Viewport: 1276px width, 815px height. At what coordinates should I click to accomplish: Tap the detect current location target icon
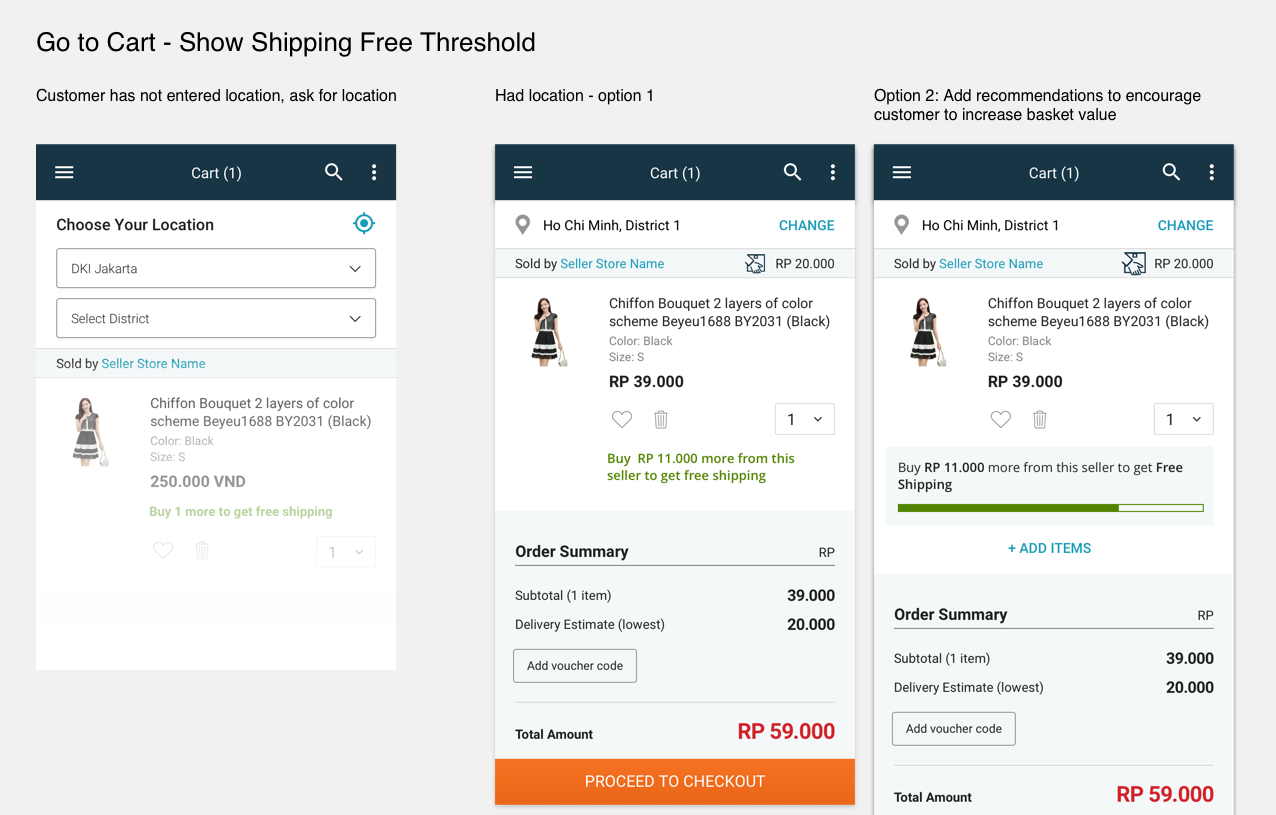coord(364,223)
